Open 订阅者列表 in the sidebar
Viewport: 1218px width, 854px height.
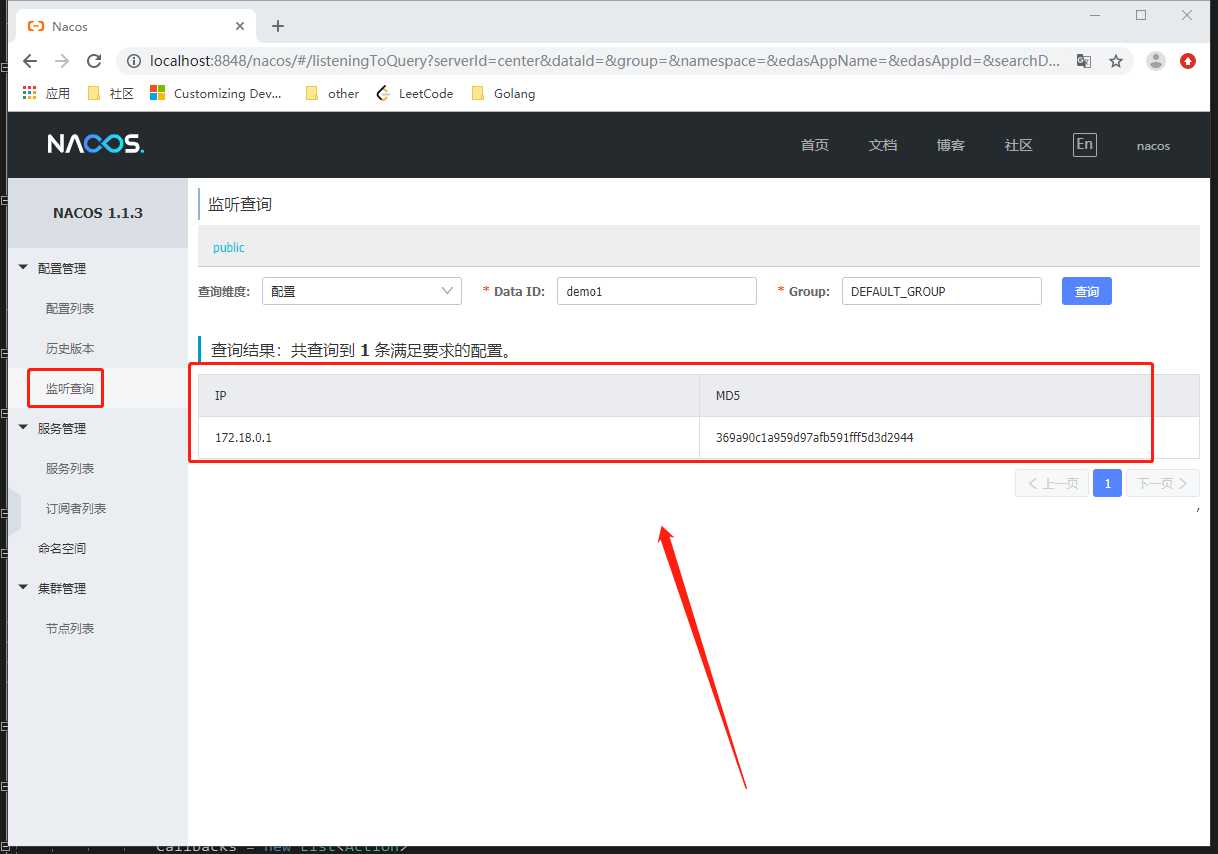tap(76, 508)
